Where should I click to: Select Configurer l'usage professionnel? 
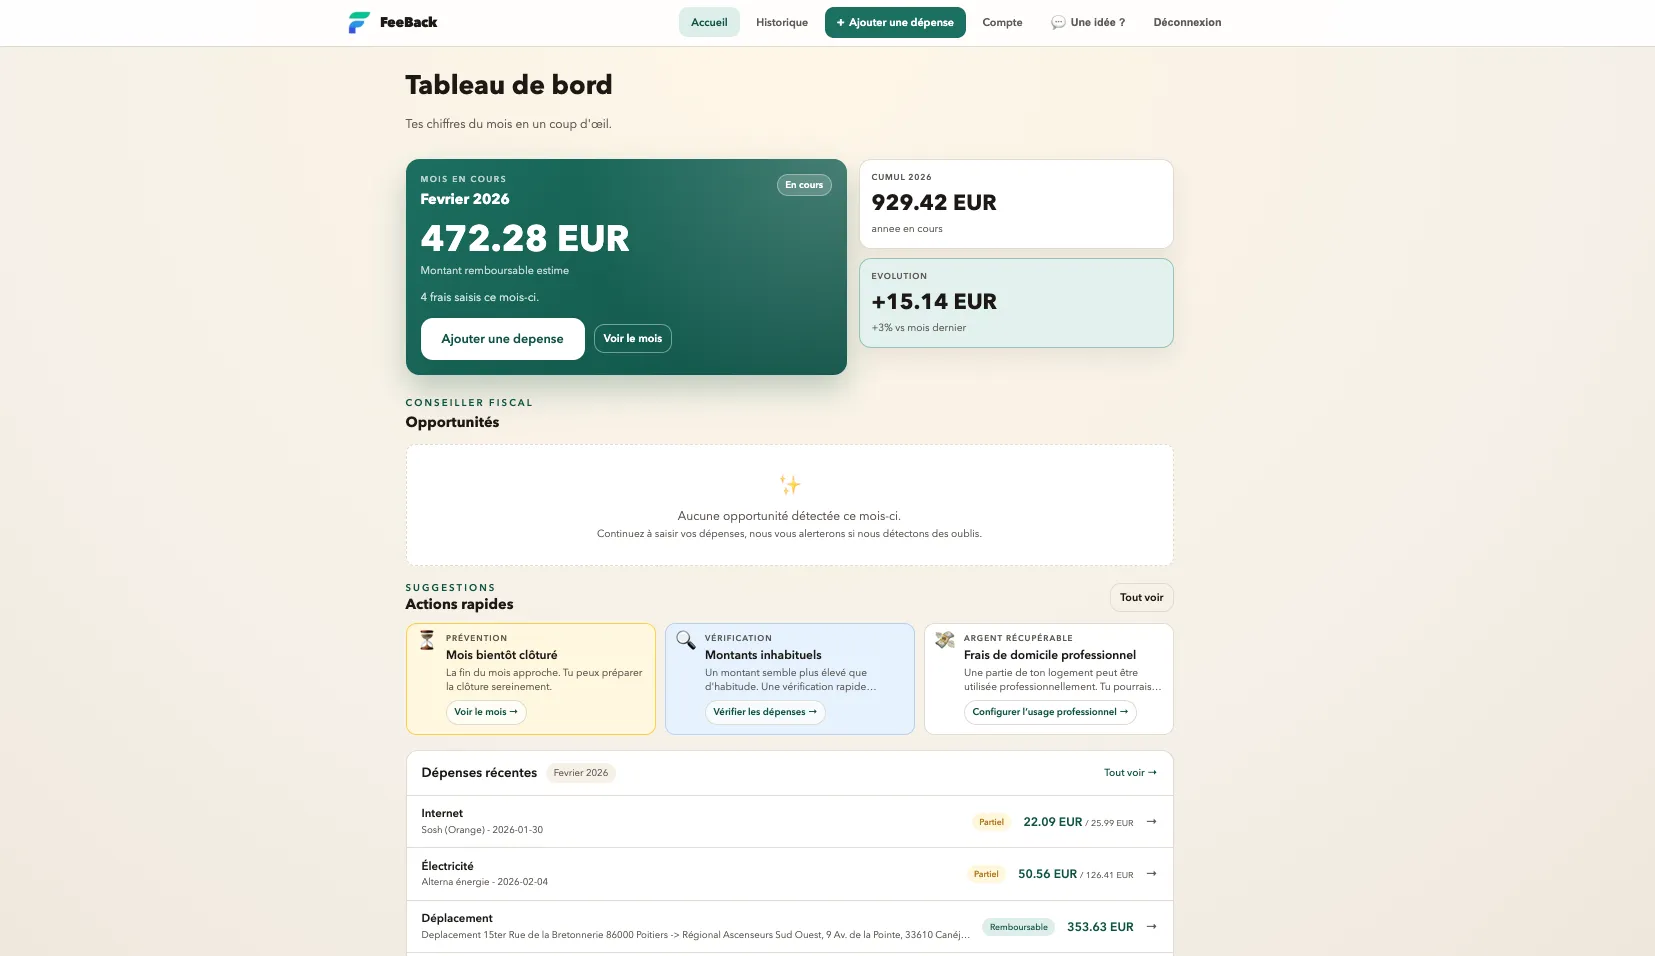pos(1050,712)
